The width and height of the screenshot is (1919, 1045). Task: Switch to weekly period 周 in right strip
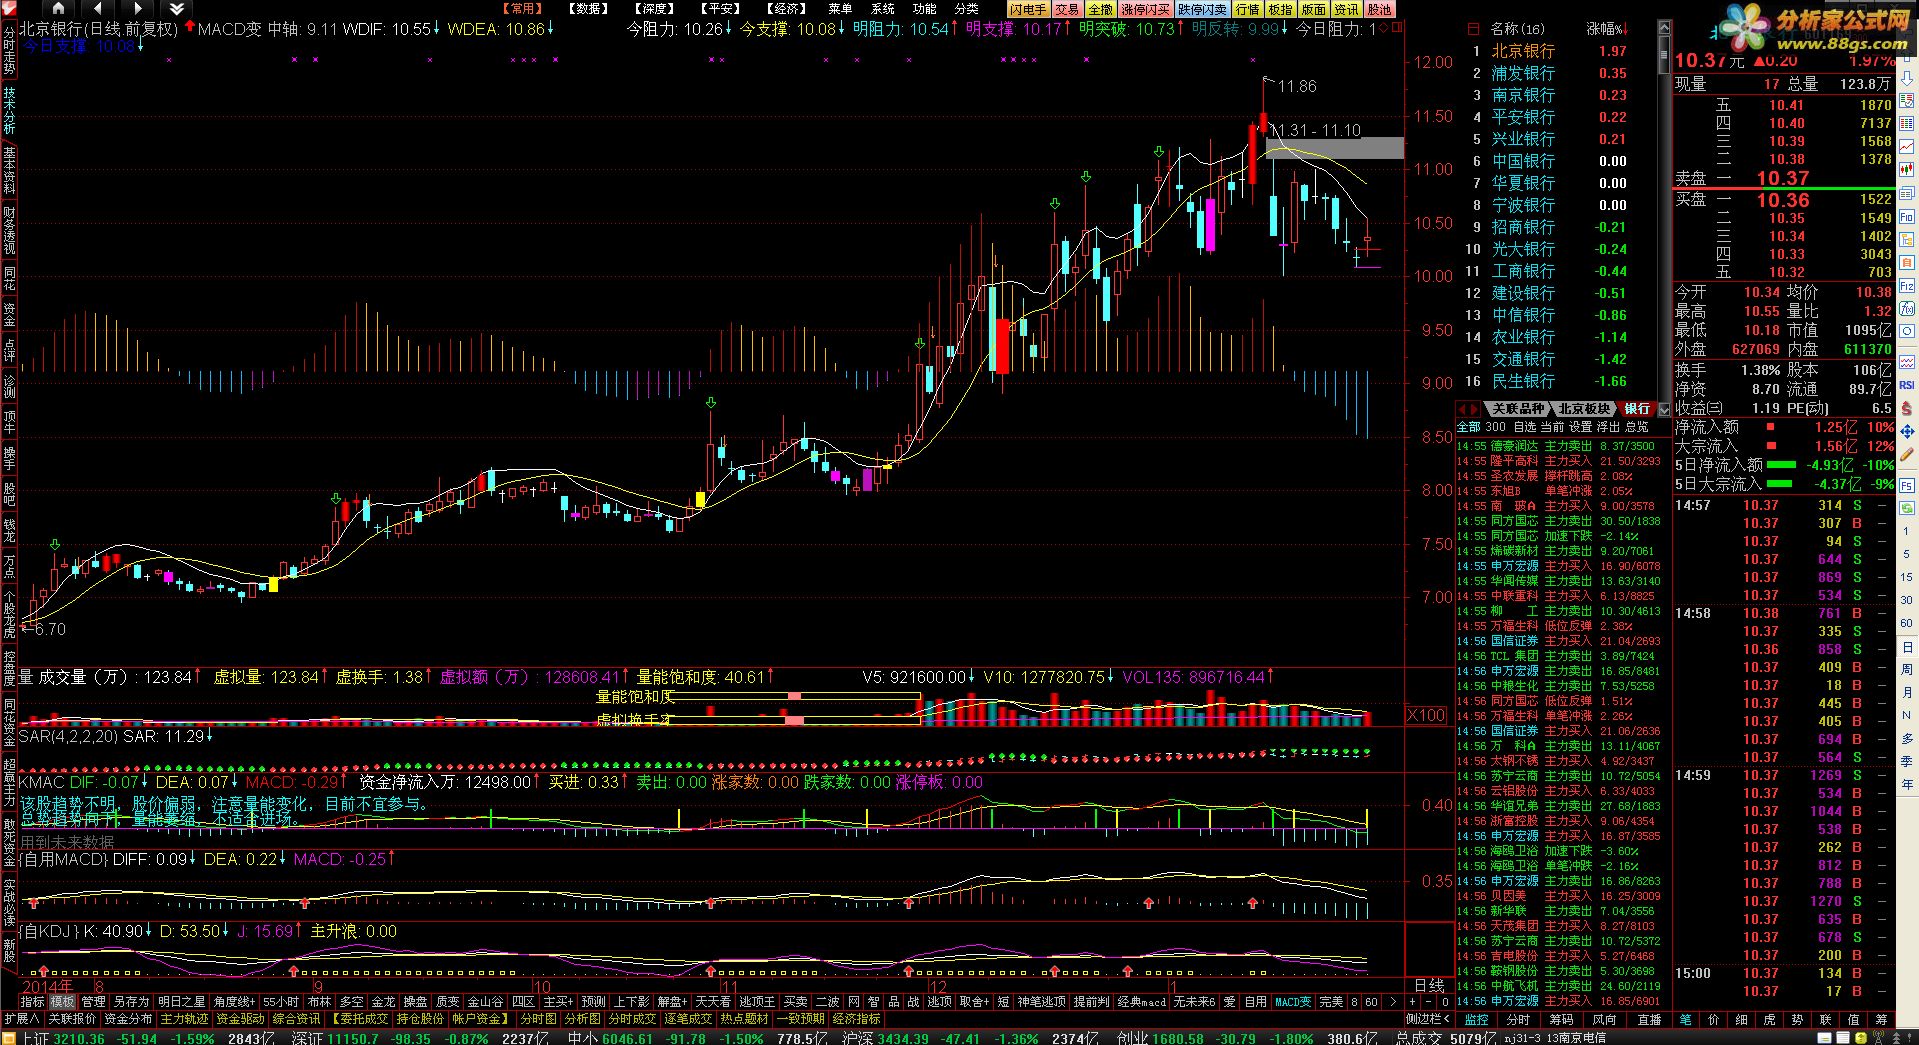tap(1907, 670)
